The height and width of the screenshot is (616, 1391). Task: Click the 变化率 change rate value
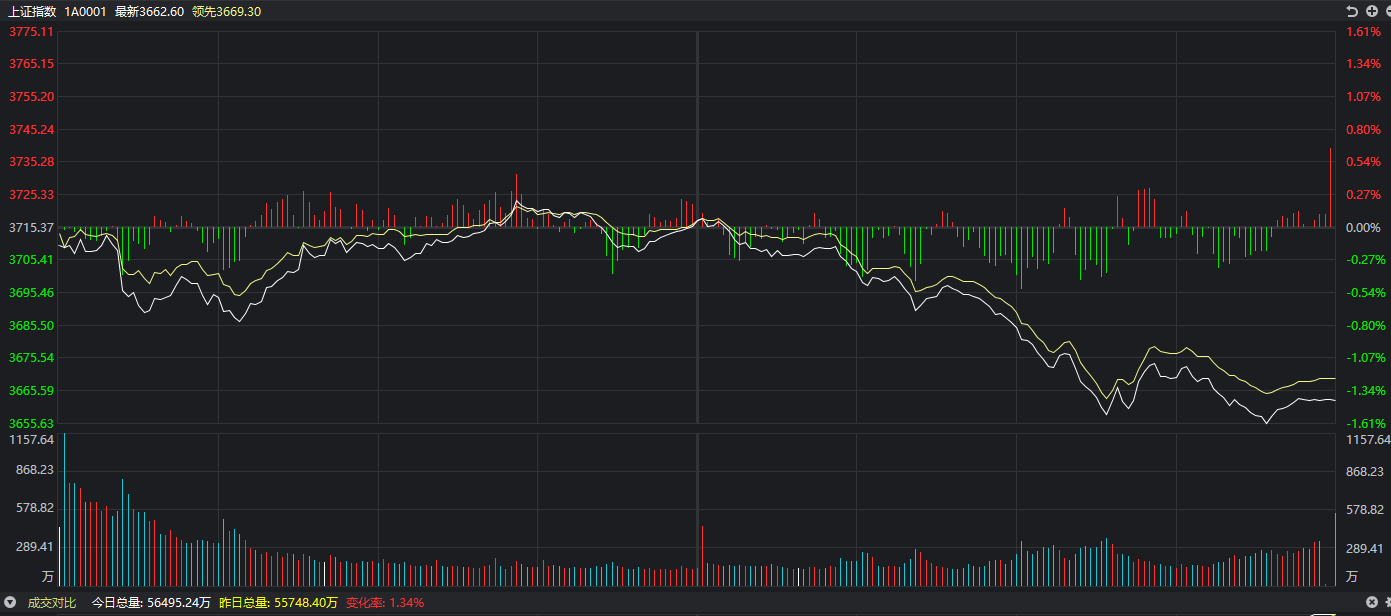[x=385, y=602]
